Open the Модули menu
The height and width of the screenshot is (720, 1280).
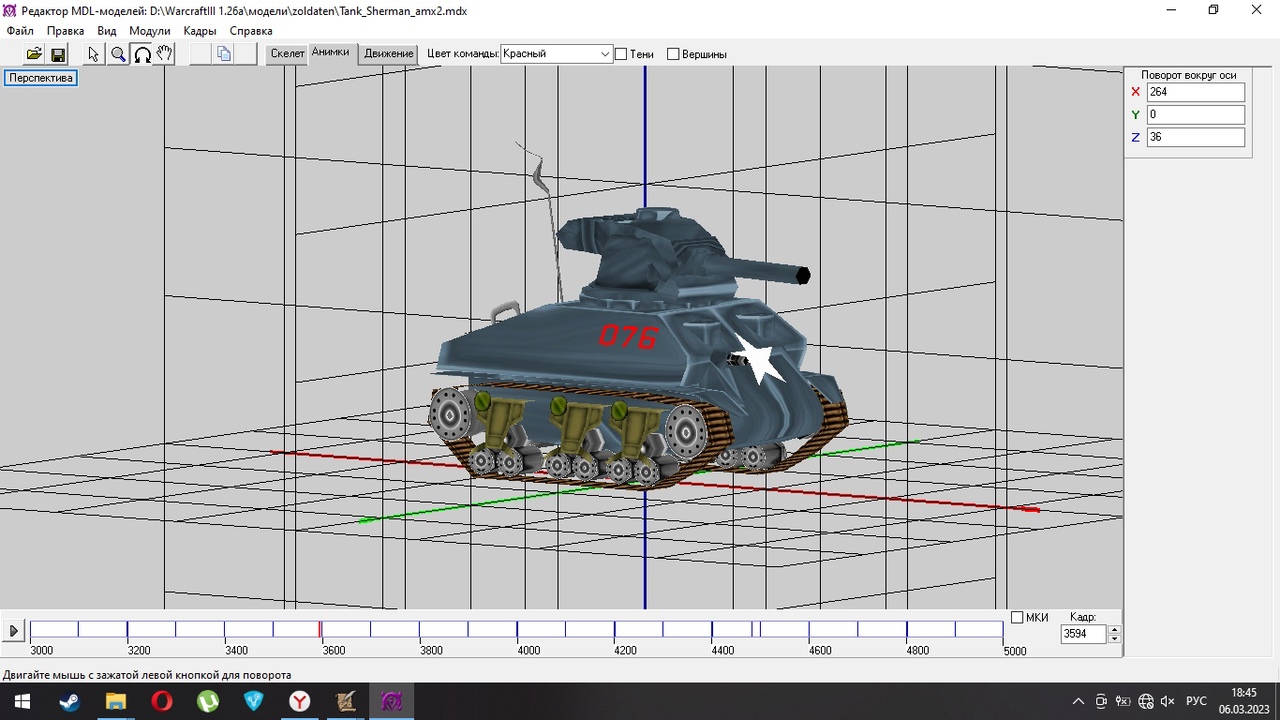pyautogui.click(x=150, y=31)
